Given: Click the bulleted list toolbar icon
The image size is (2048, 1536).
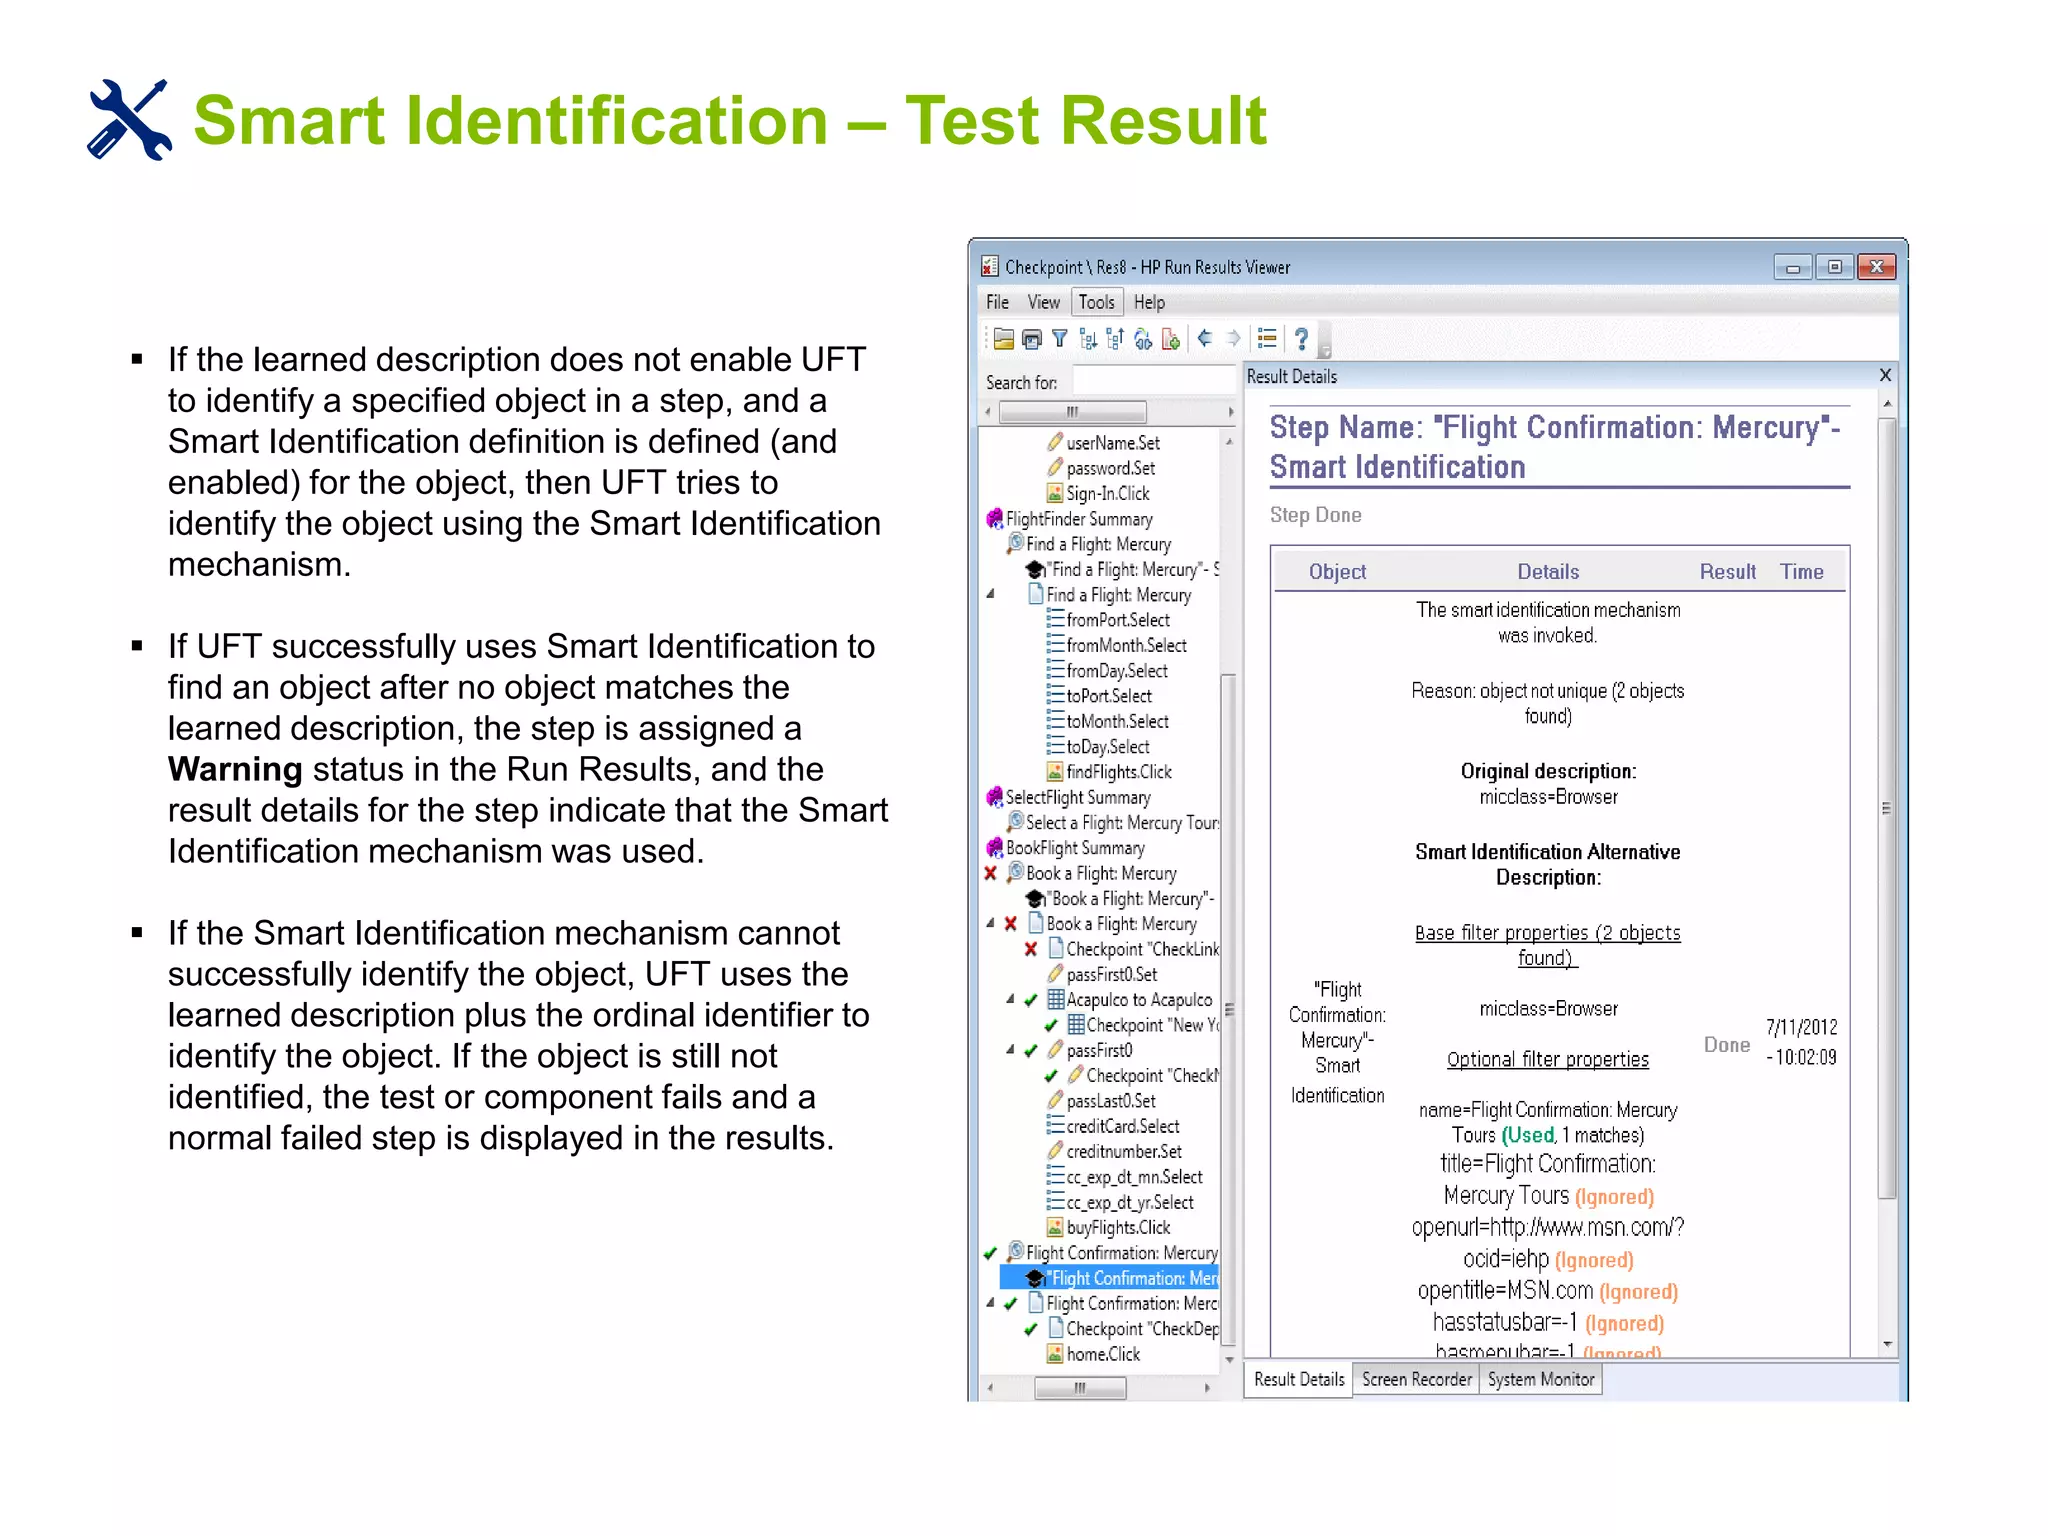Looking at the screenshot, I should pos(1267,339).
